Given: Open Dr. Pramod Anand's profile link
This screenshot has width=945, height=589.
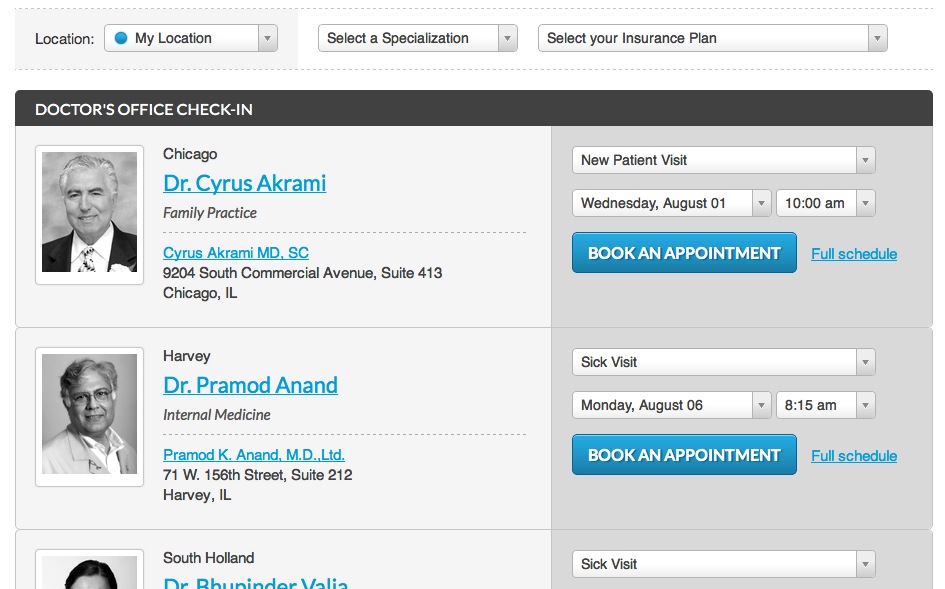Looking at the screenshot, I should pyautogui.click(x=250, y=385).
